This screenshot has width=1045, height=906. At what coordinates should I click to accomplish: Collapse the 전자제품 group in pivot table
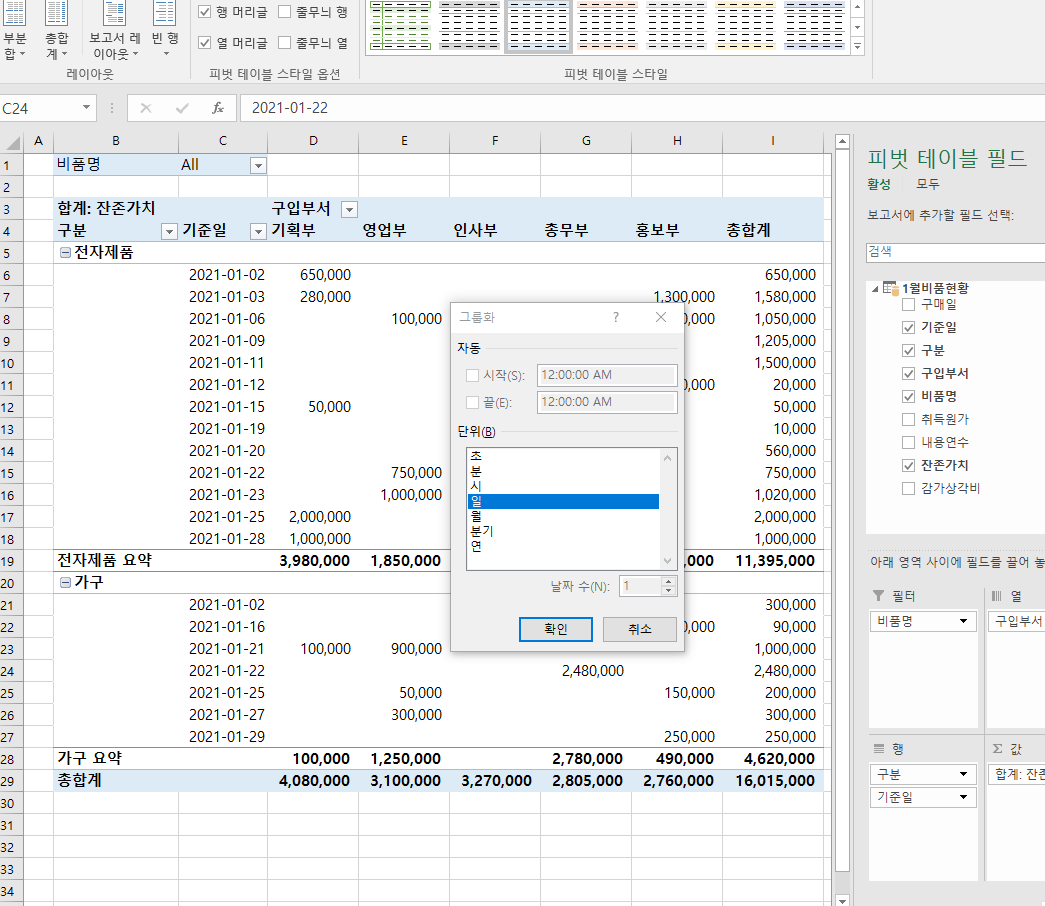(x=65, y=253)
